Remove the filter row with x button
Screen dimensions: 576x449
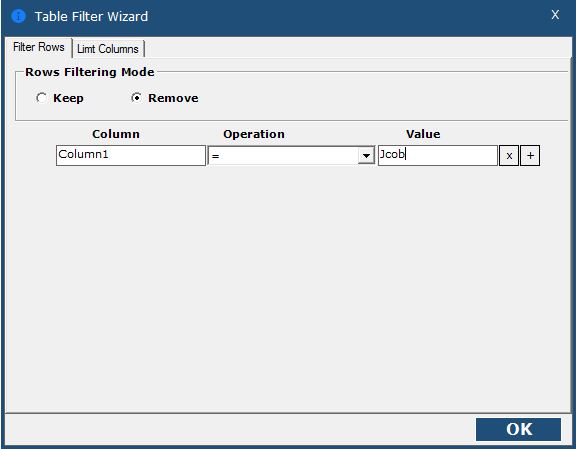509,156
